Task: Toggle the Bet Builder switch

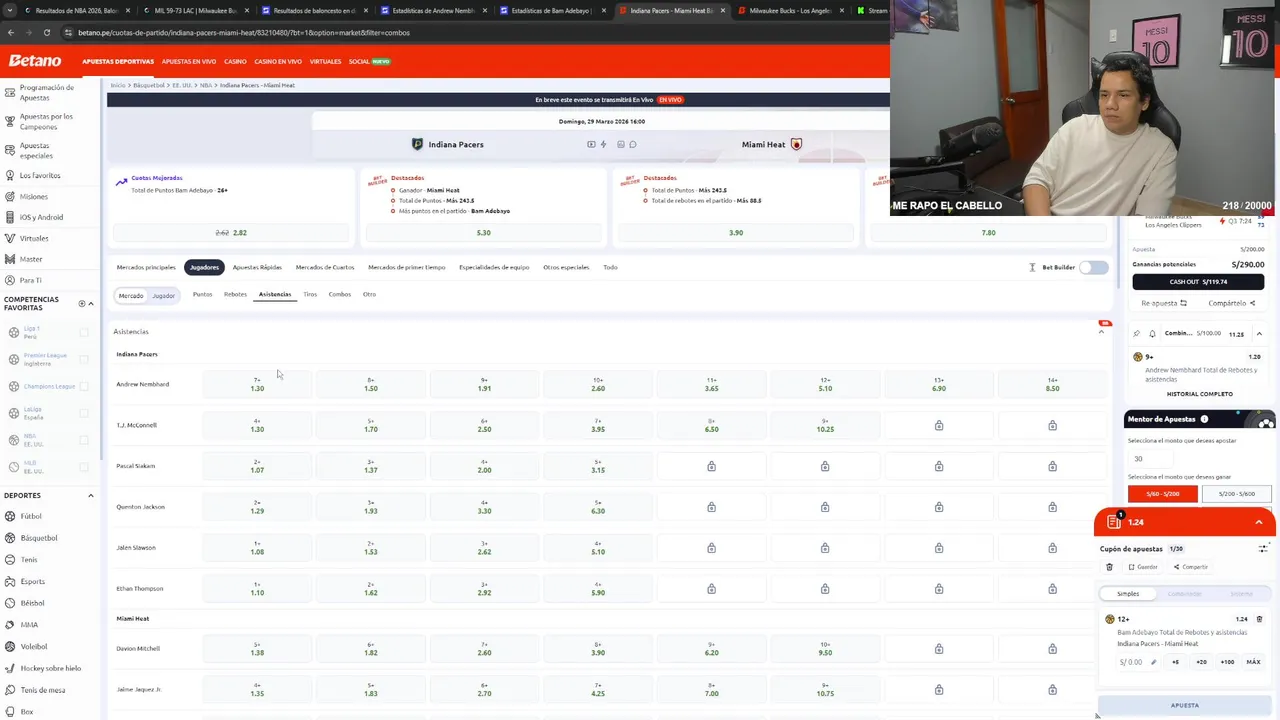Action: (1094, 267)
